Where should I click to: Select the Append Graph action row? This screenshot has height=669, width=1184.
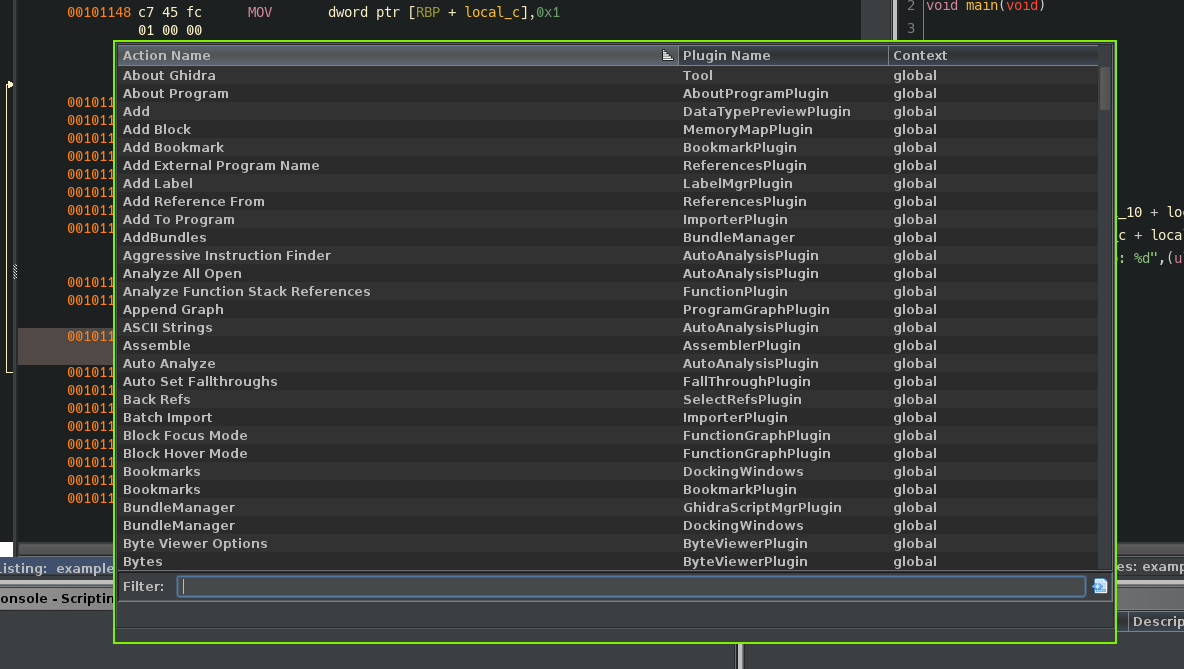click(x=608, y=310)
